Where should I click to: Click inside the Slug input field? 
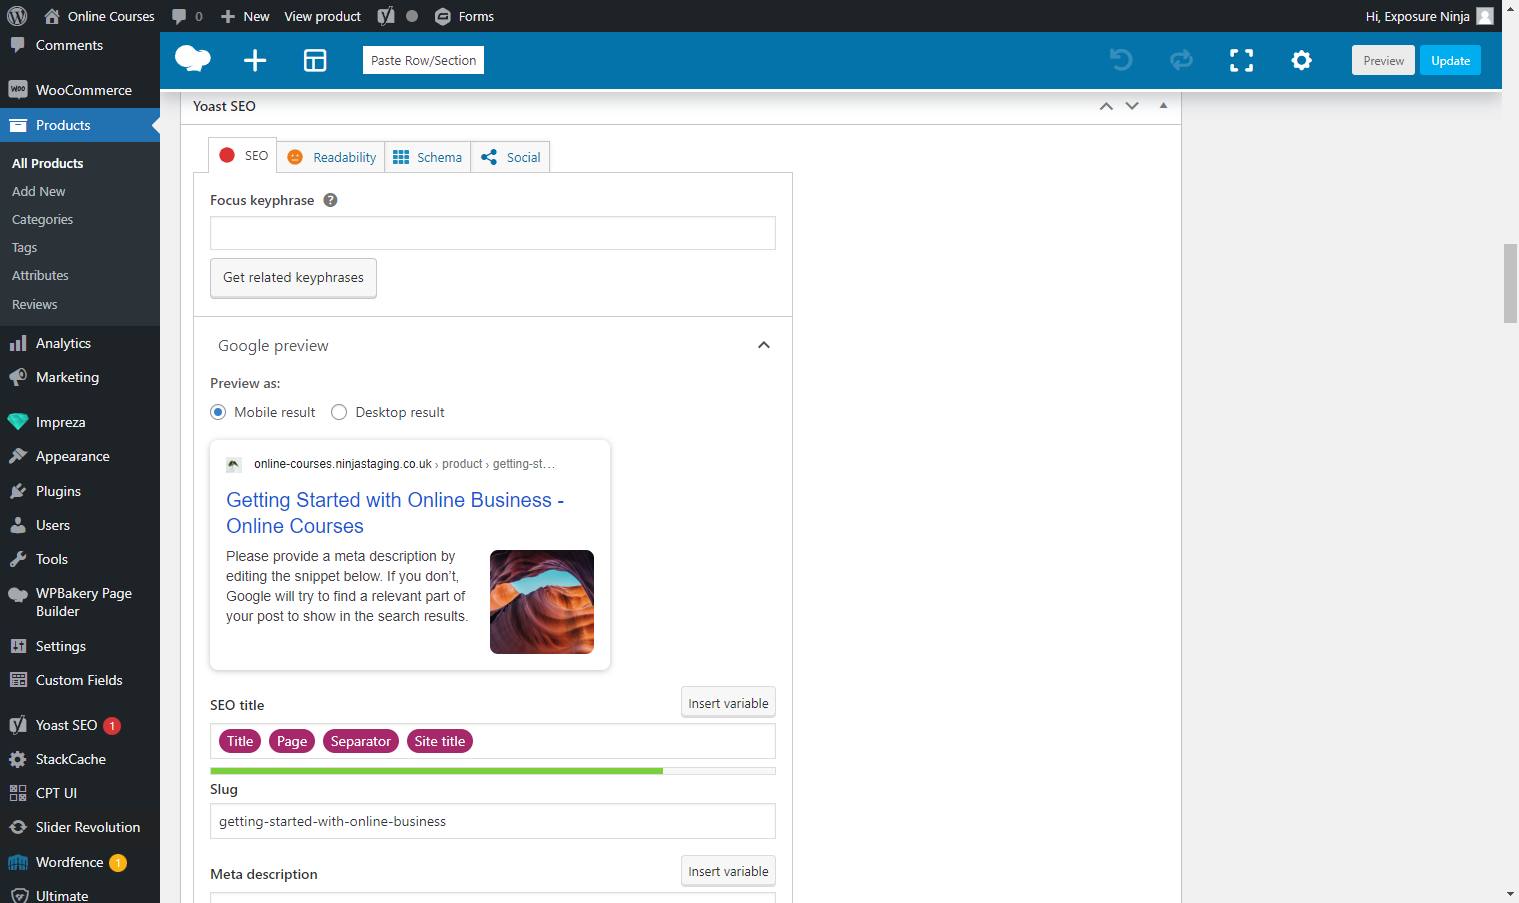pos(492,821)
